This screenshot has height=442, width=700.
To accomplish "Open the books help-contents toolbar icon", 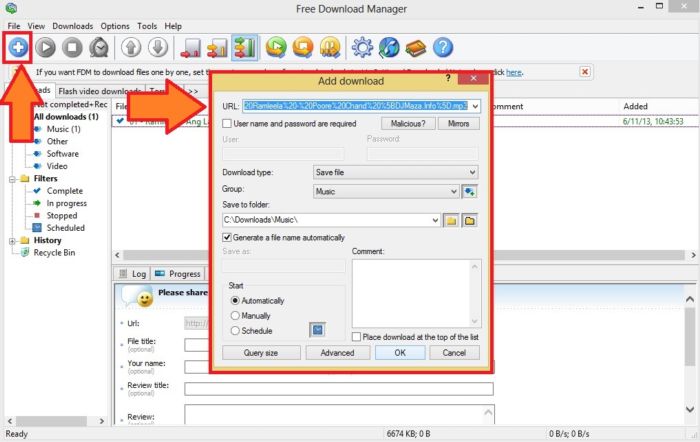I will point(416,48).
